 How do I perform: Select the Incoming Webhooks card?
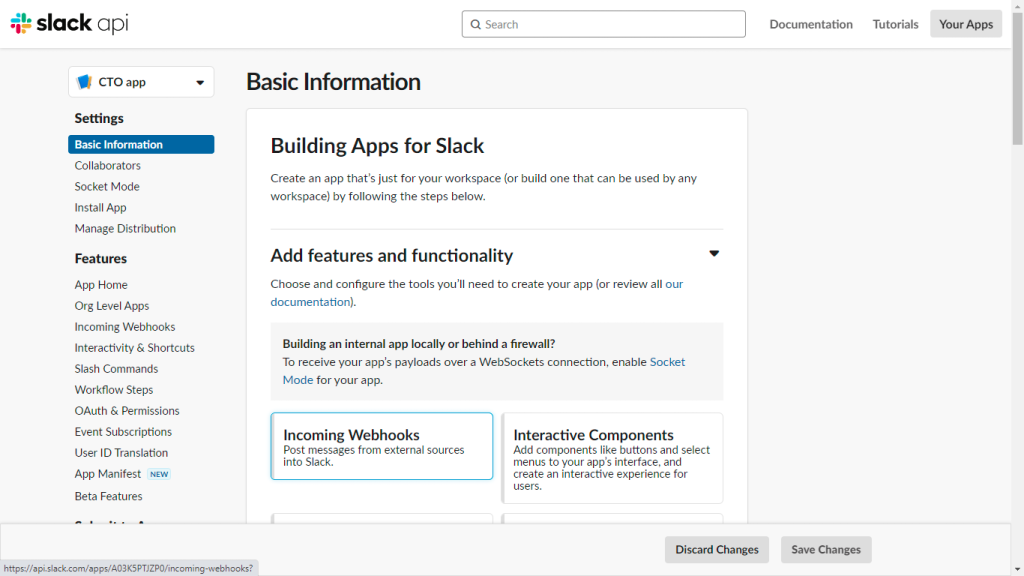point(381,446)
